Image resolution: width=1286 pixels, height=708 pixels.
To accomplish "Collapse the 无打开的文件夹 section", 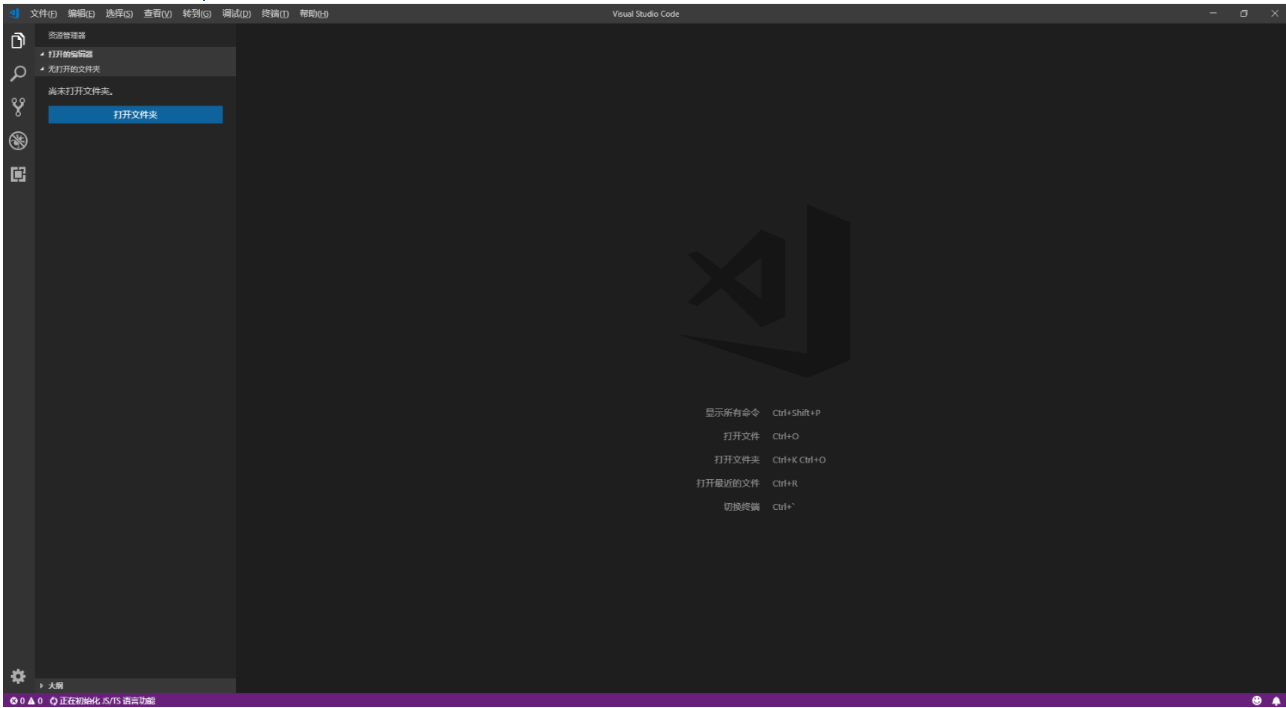I will click(x=135, y=69).
